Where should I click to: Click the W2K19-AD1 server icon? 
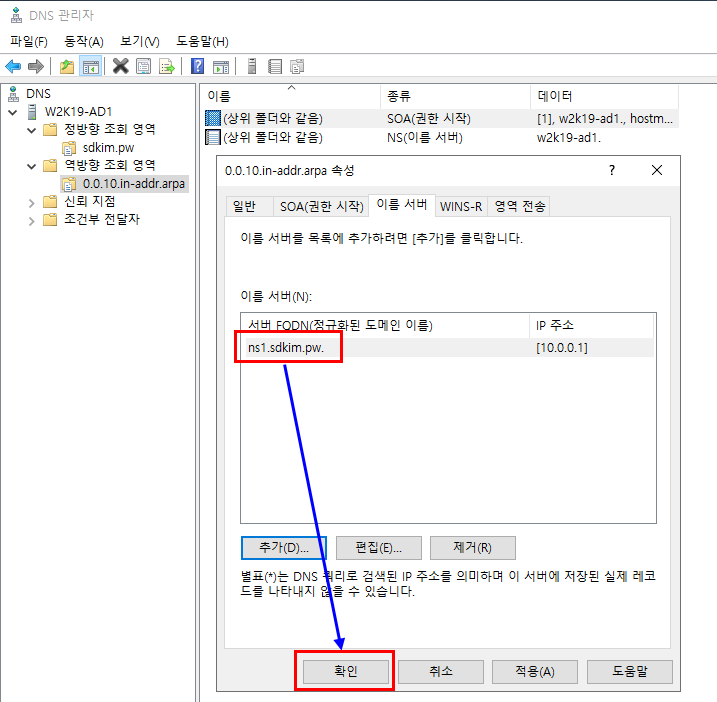pyautogui.click(x=32, y=112)
